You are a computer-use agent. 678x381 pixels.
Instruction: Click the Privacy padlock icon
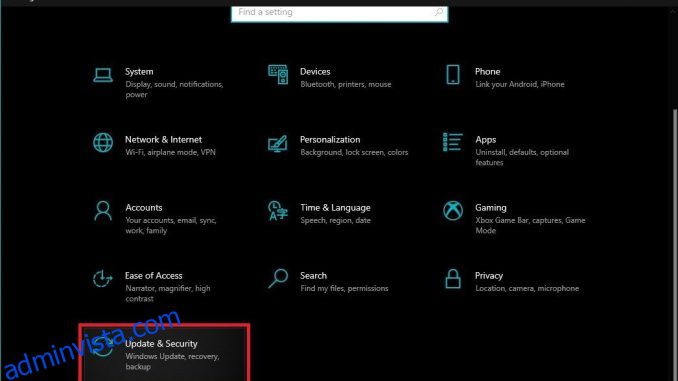(x=453, y=279)
